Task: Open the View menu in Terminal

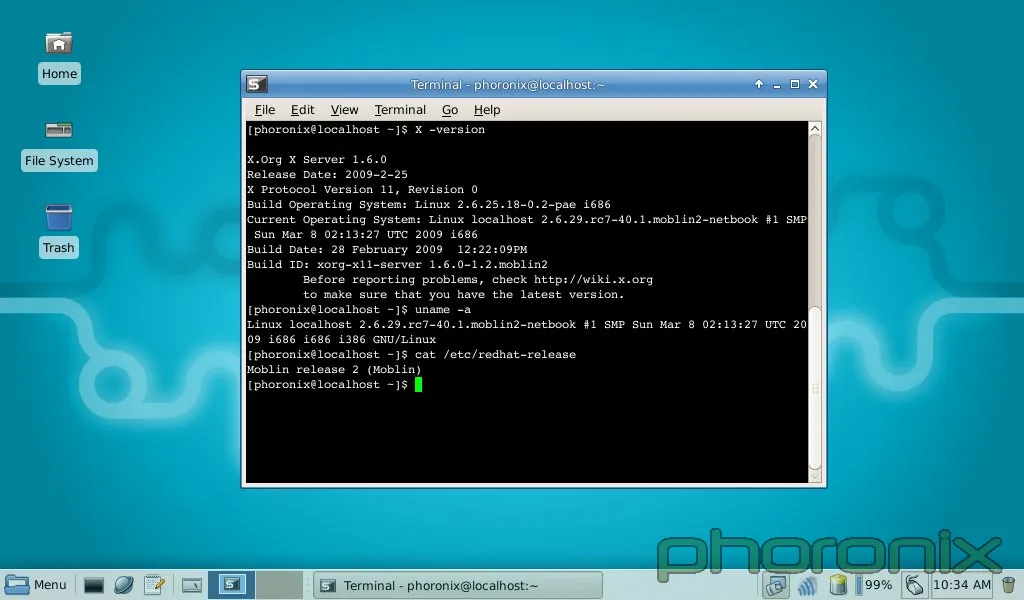Action: pos(344,110)
